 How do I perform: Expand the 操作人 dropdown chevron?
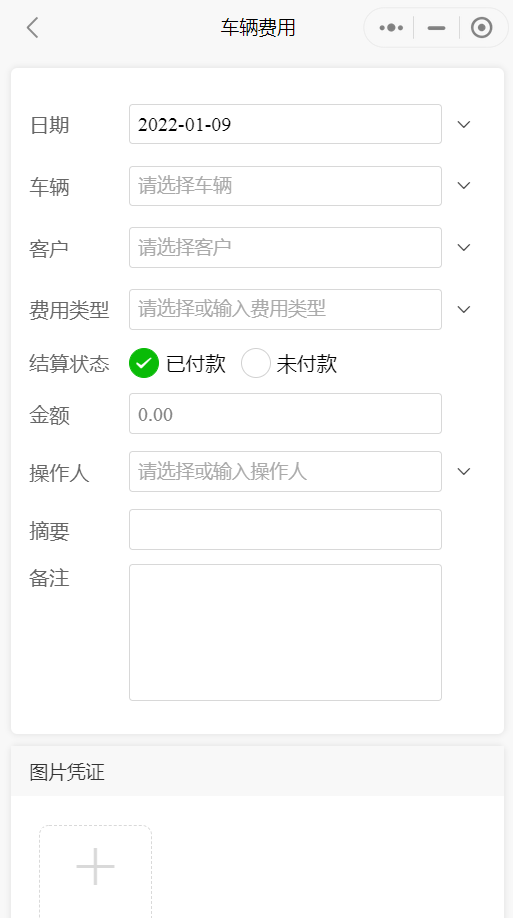464,471
